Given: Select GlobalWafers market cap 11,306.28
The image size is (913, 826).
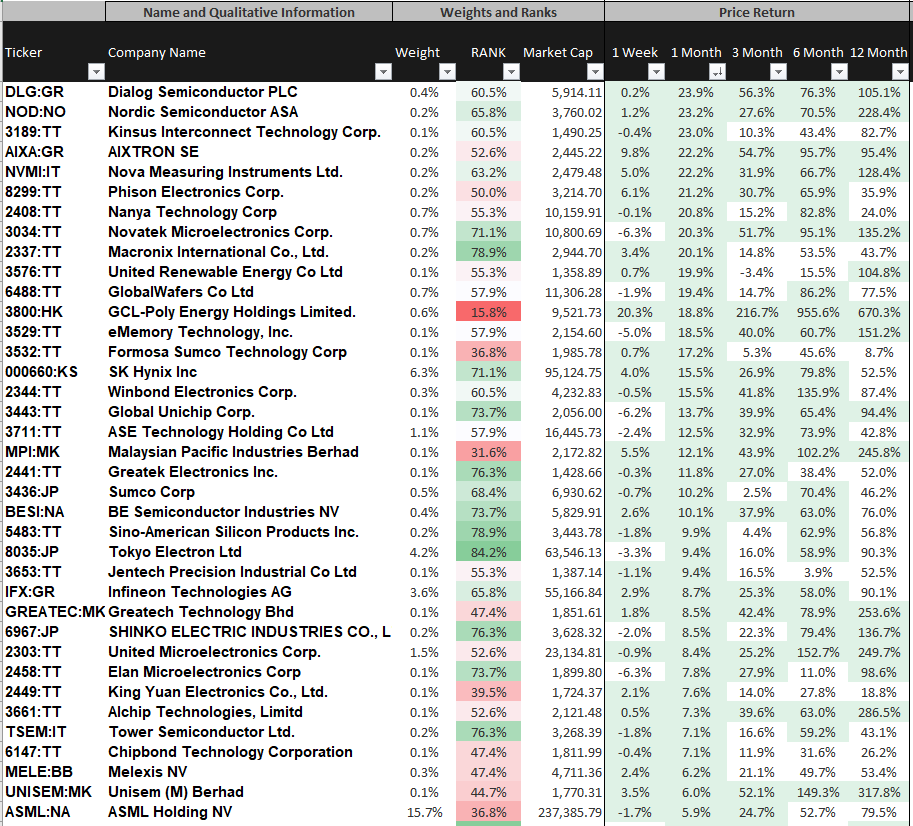Looking at the screenshot, I should click(562, 292).
